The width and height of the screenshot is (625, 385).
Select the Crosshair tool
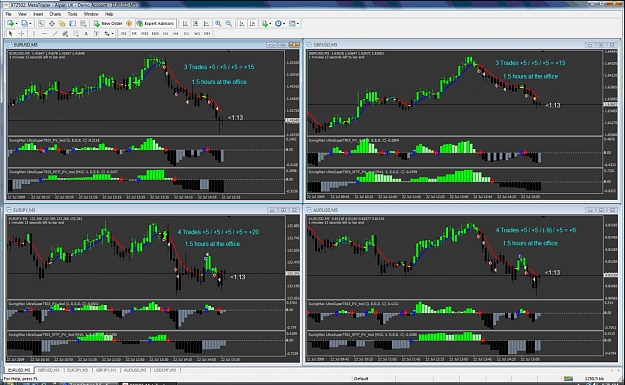21,33
